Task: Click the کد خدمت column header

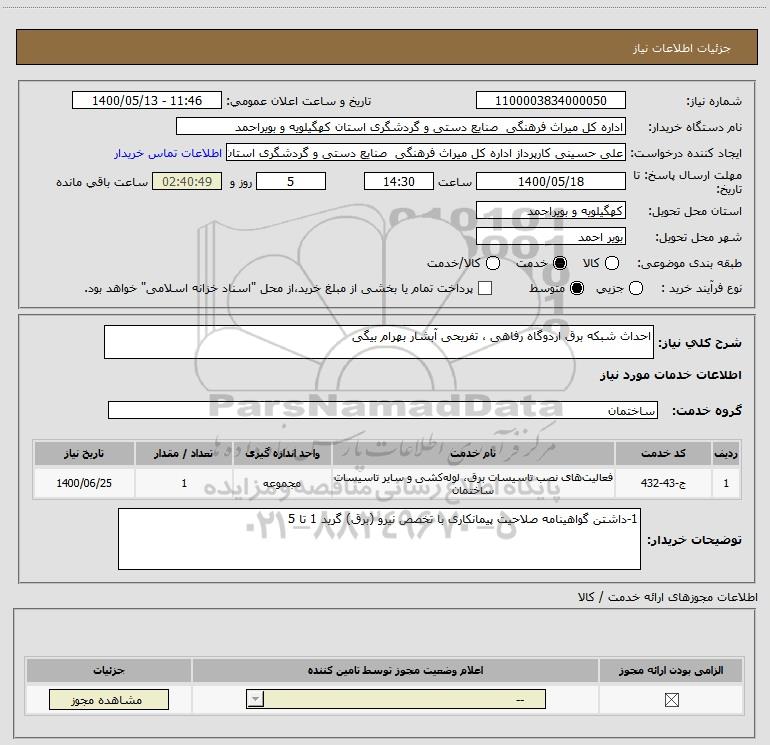Action: point(663,453)
